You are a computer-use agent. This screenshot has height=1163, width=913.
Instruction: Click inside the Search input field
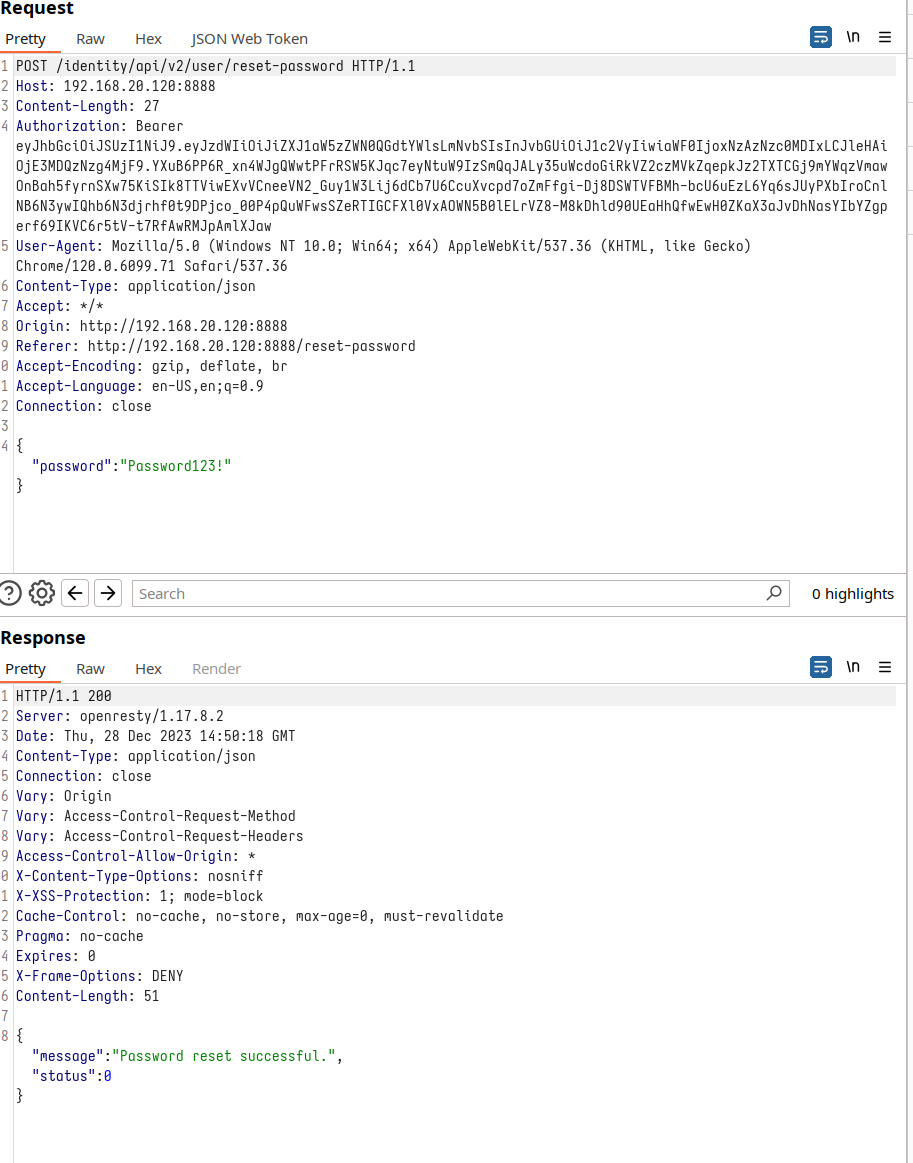[x=450, y=594]
